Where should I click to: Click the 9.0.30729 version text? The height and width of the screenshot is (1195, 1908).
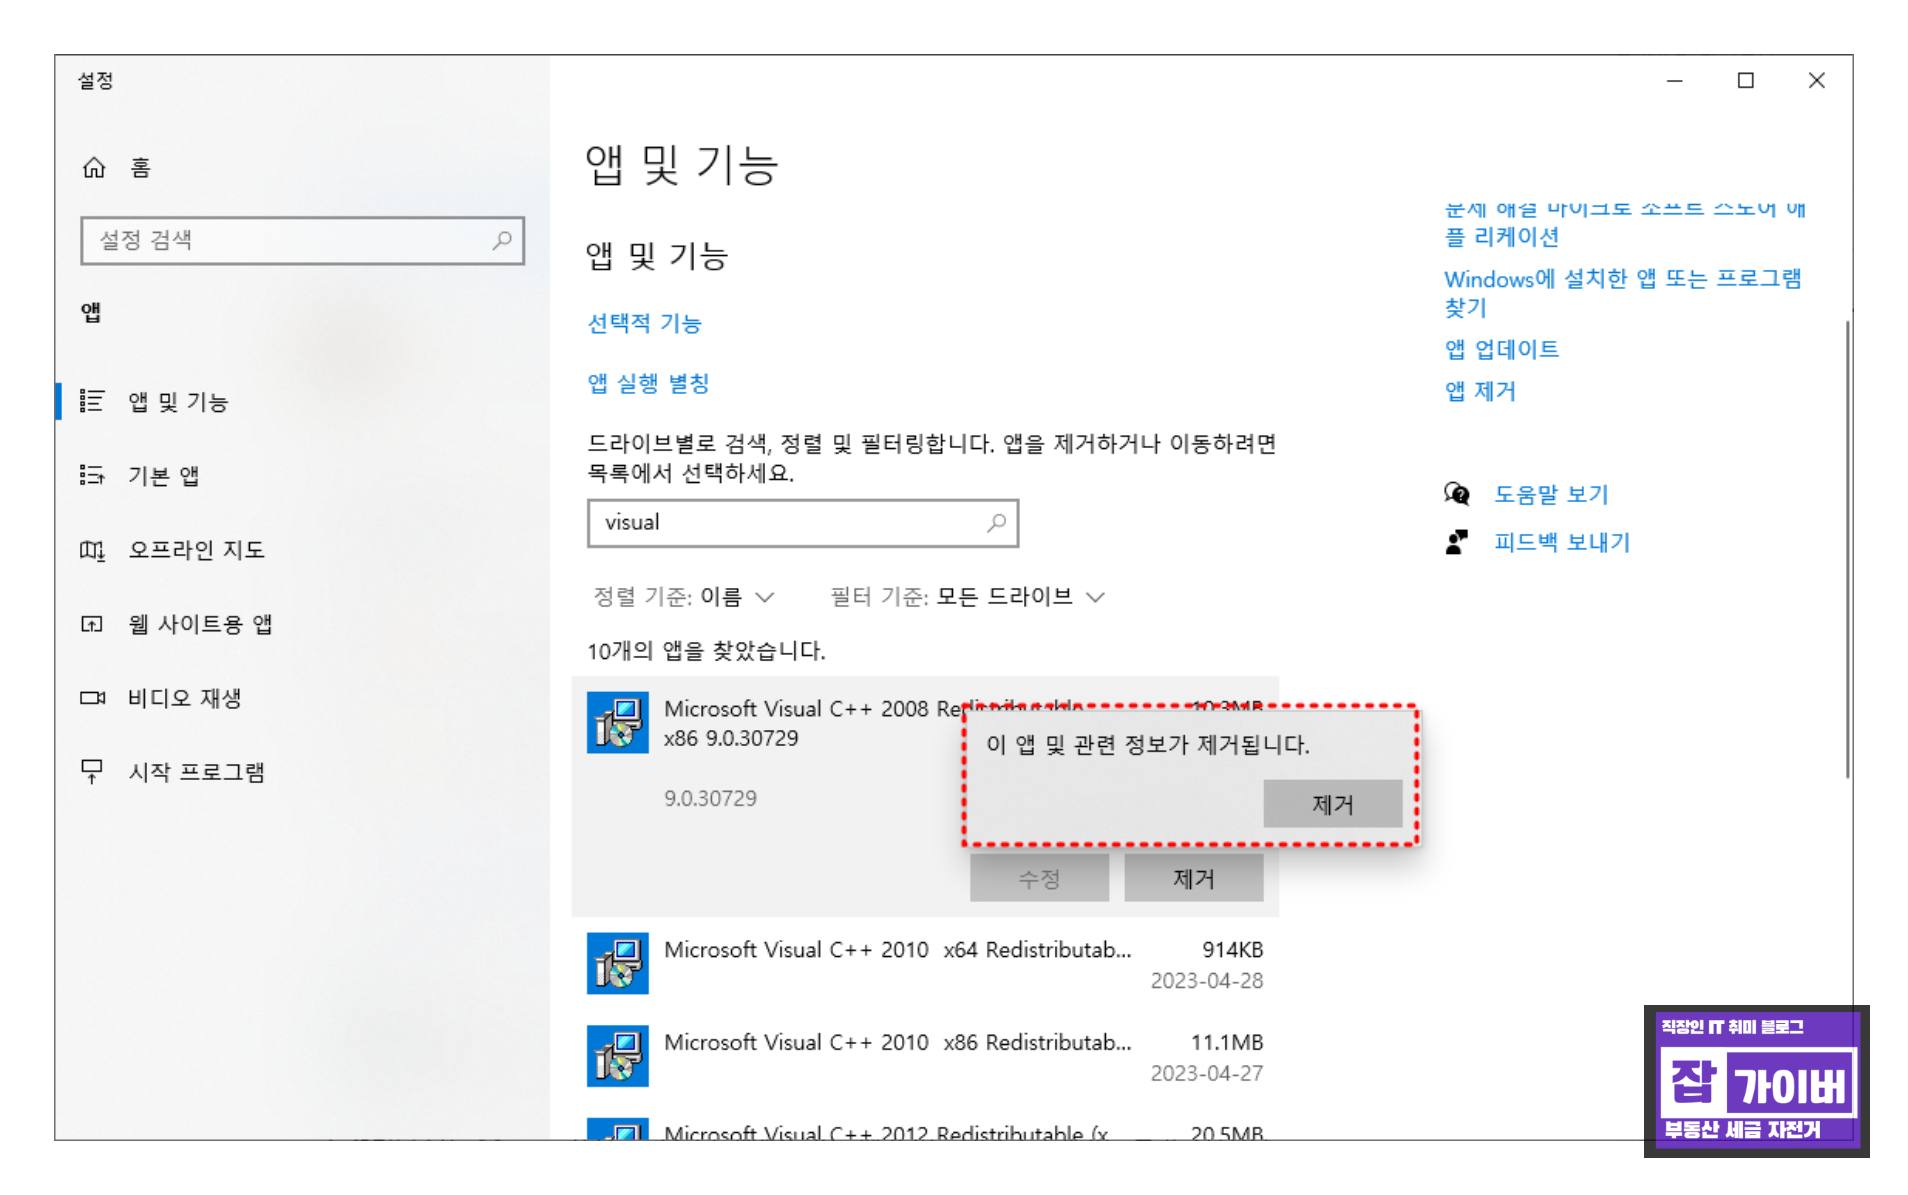pyautogui.click(x=710, y=798)
